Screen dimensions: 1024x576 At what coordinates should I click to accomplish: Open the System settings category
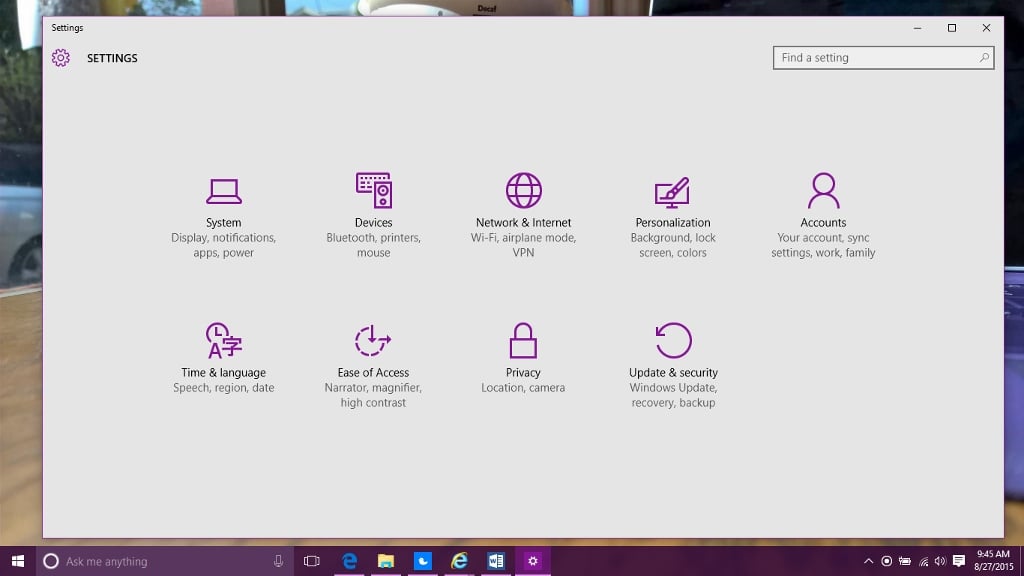pos(223,217)
